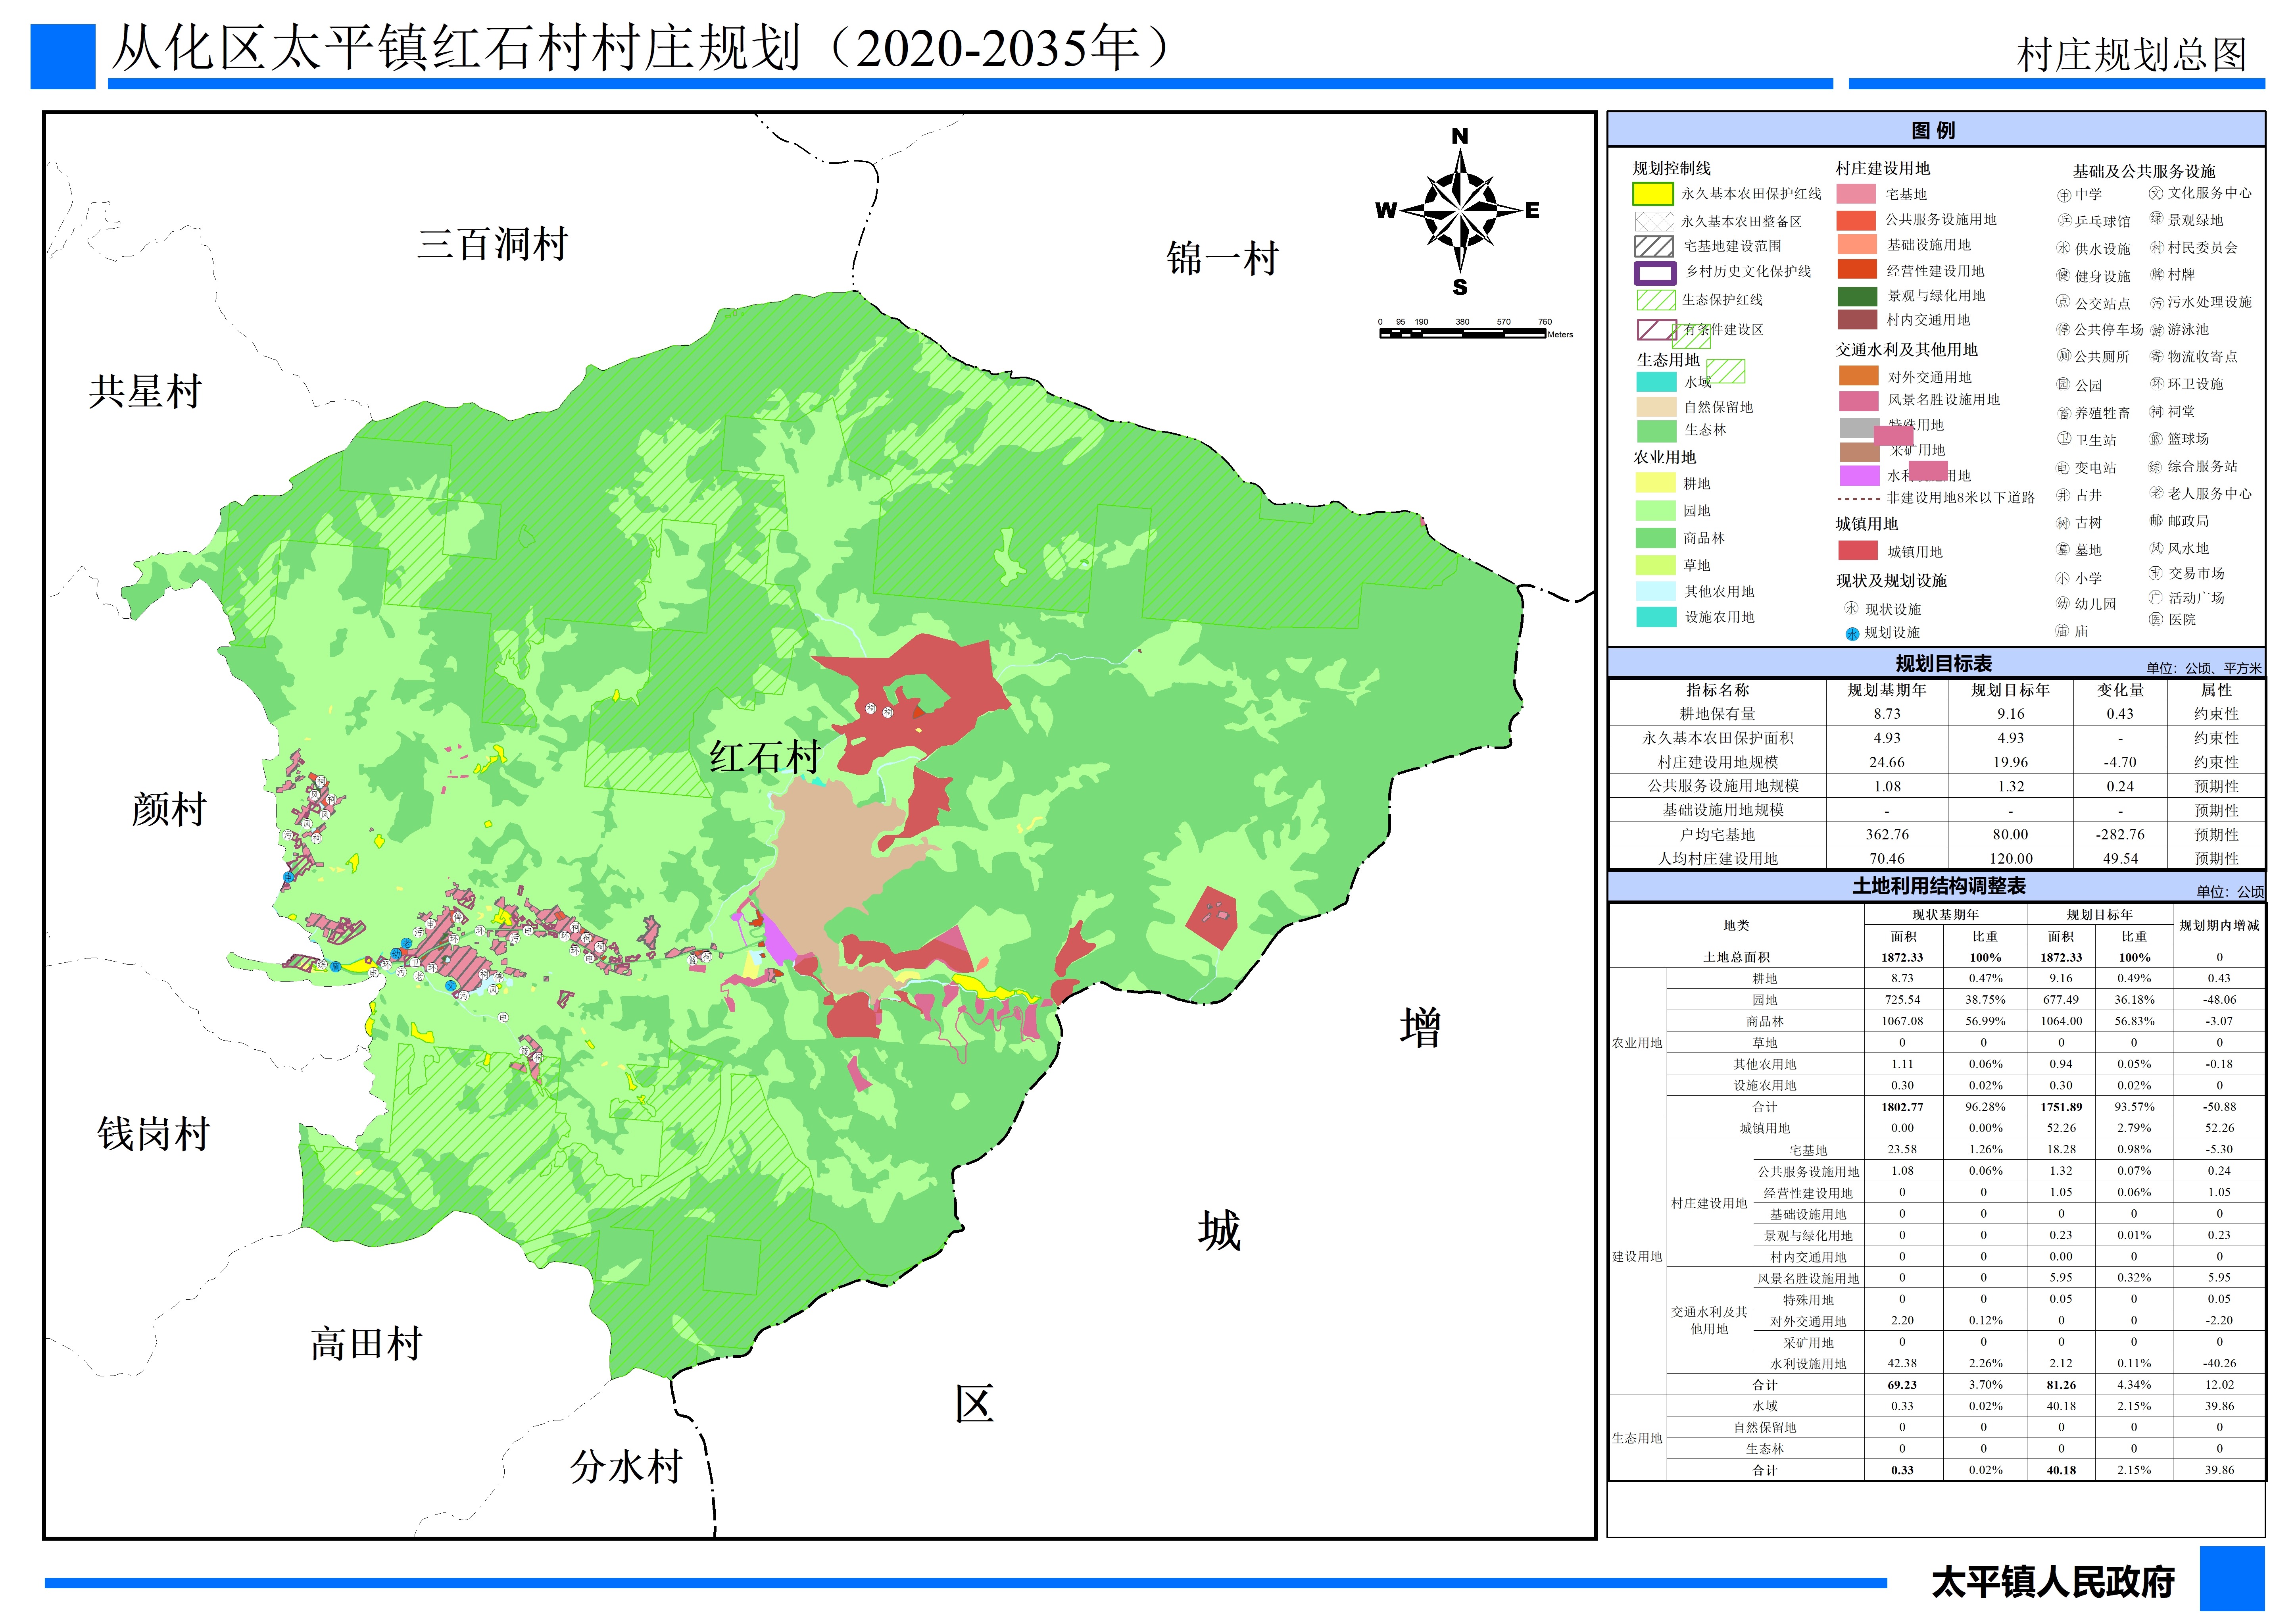Select the 幼儿园 legend icon
Image resolution: width=2296 pixels, height=1624 pixels.
pyautogui.click(x=2064, y=603)
